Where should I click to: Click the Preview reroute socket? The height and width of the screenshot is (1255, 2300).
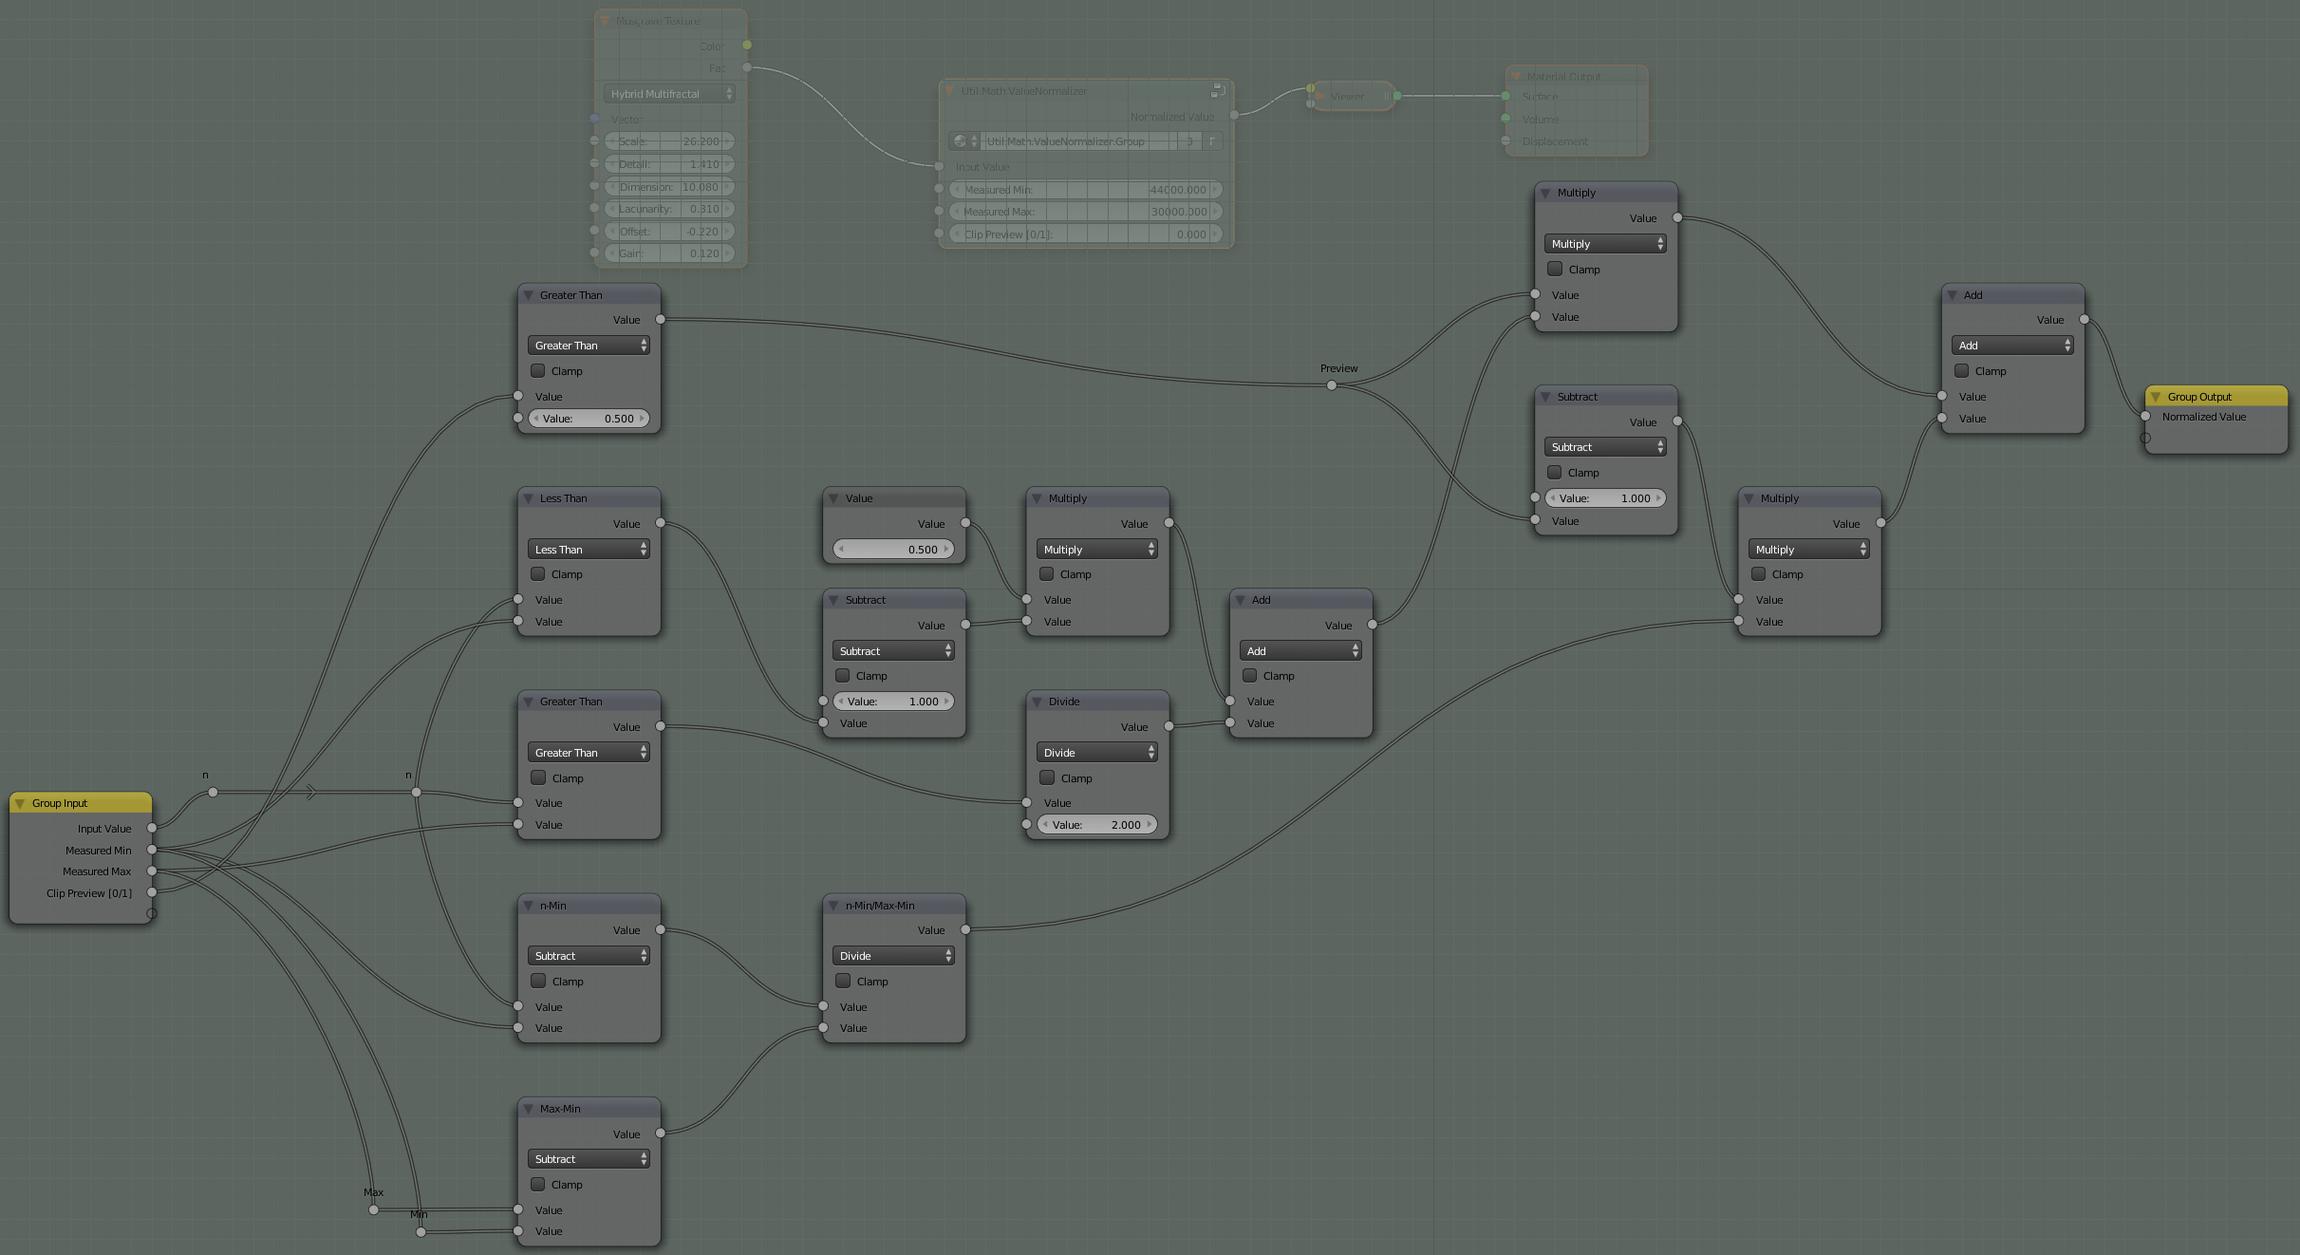pyautogui.click(x=1331, y=385)
